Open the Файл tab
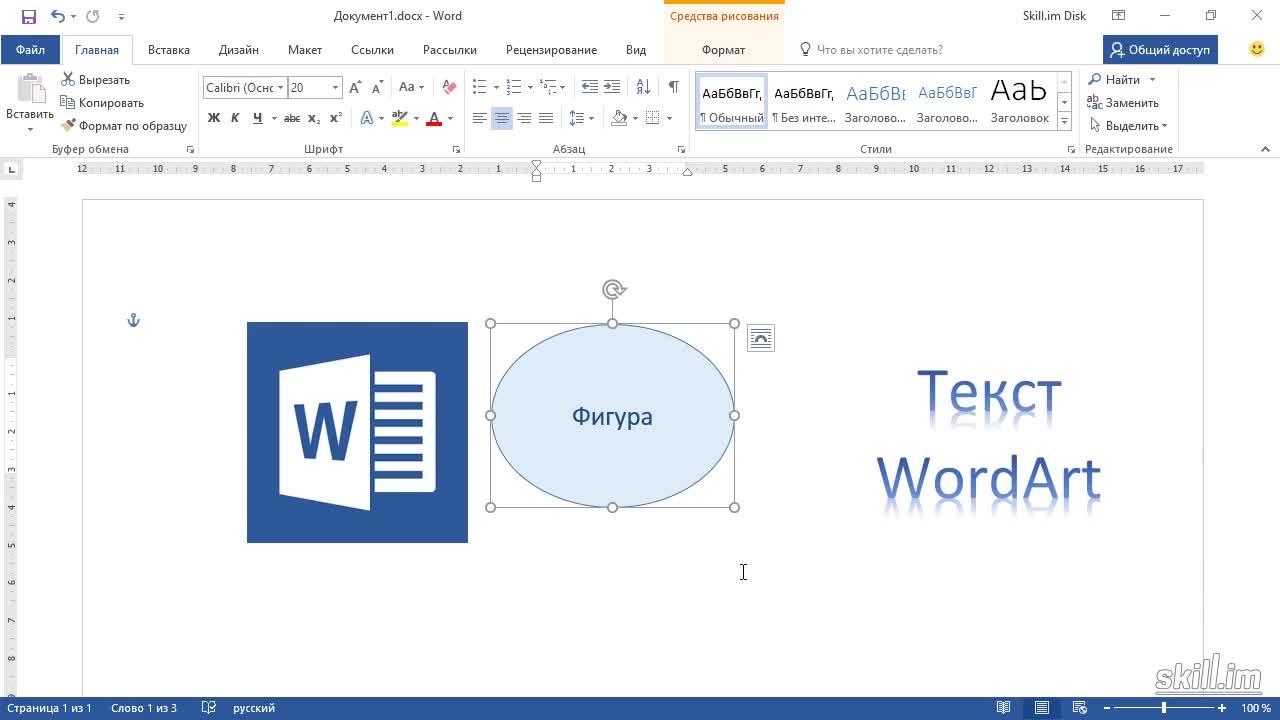Image resolution: width=1280 pixels, height=720 pixels. (x=30, y=50)
